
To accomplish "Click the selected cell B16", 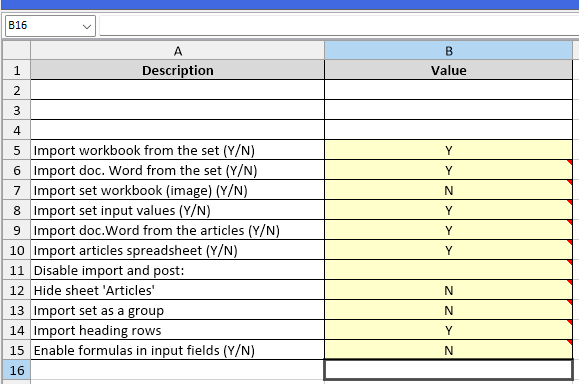I will 448,370.
